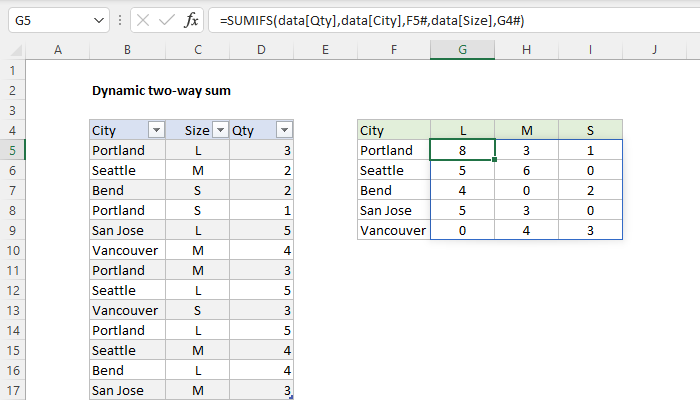700x400 pixels.
Task: Select row 5 header
Action: click(x=12, y=150)
